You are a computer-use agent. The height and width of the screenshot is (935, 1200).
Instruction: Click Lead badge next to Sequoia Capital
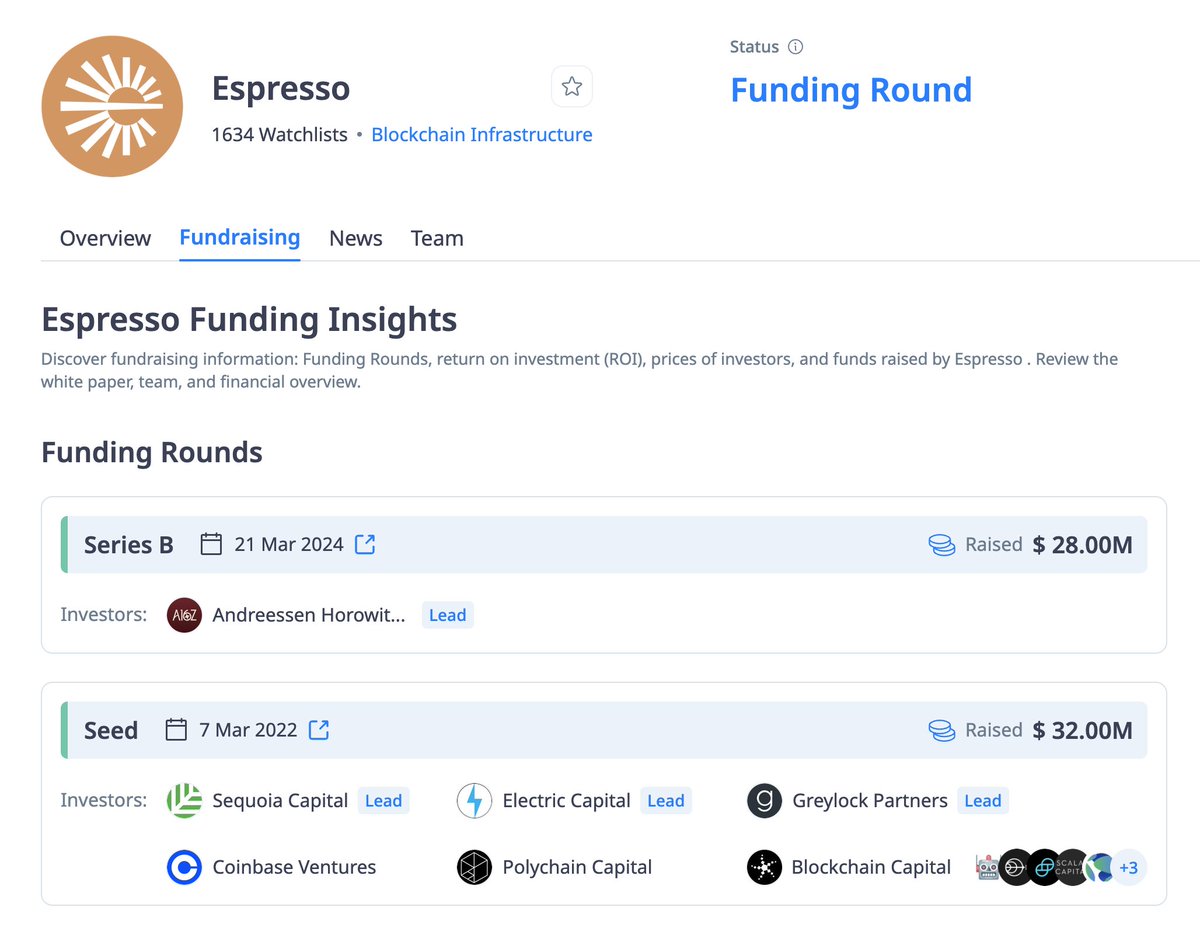(x=383, y=801)
